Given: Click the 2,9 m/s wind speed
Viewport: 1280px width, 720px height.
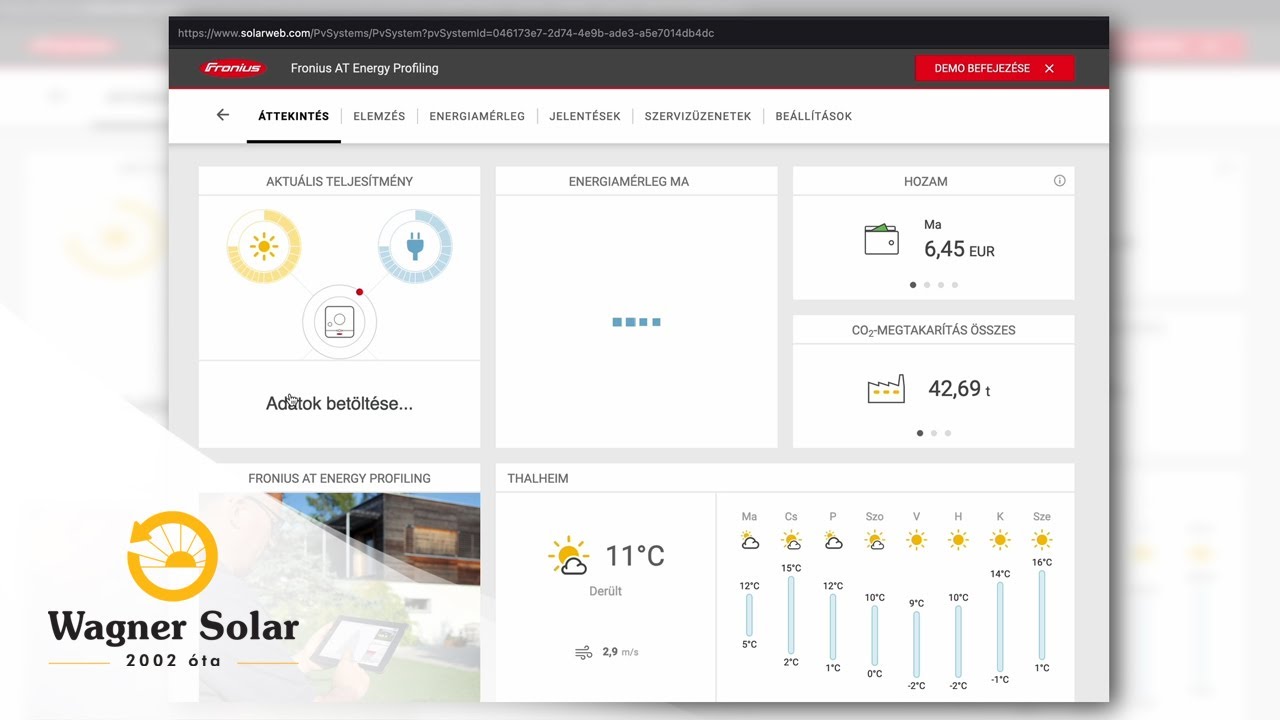Looking at the screenshot, I should [620, 652].
